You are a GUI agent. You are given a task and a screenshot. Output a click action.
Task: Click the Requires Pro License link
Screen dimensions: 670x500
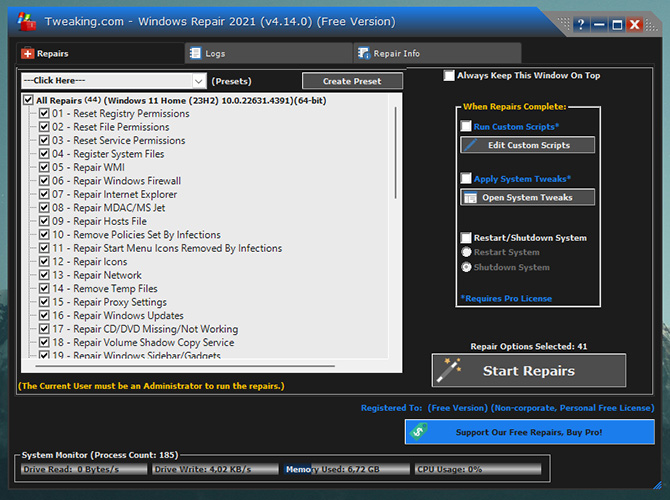pyautogui.click(x=506, y=298)
